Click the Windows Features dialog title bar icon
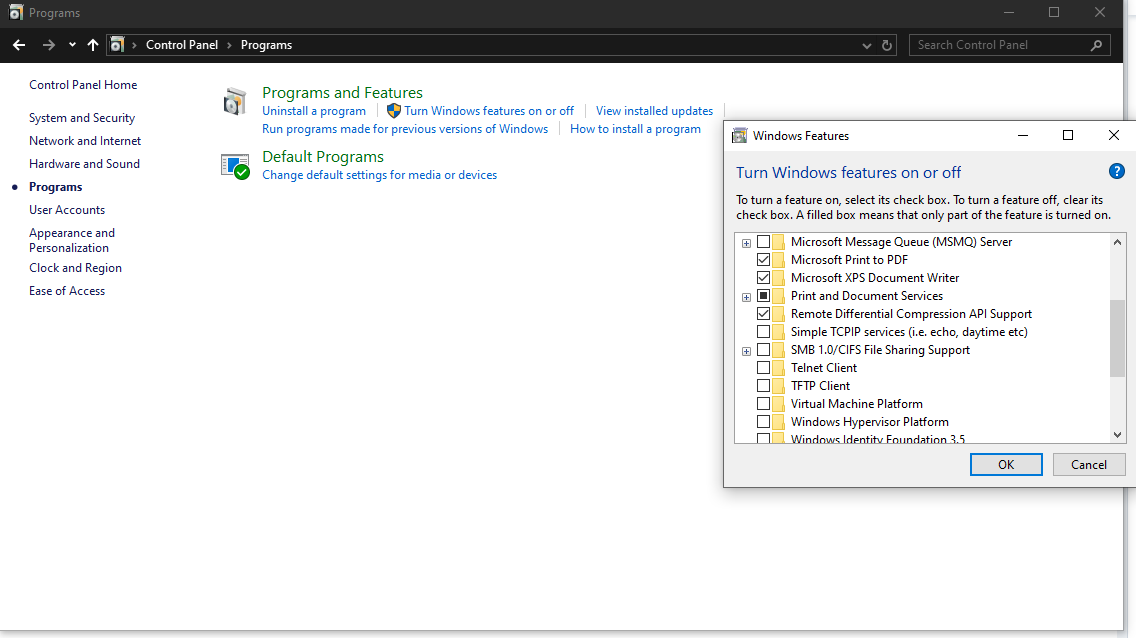 (740, 135)
